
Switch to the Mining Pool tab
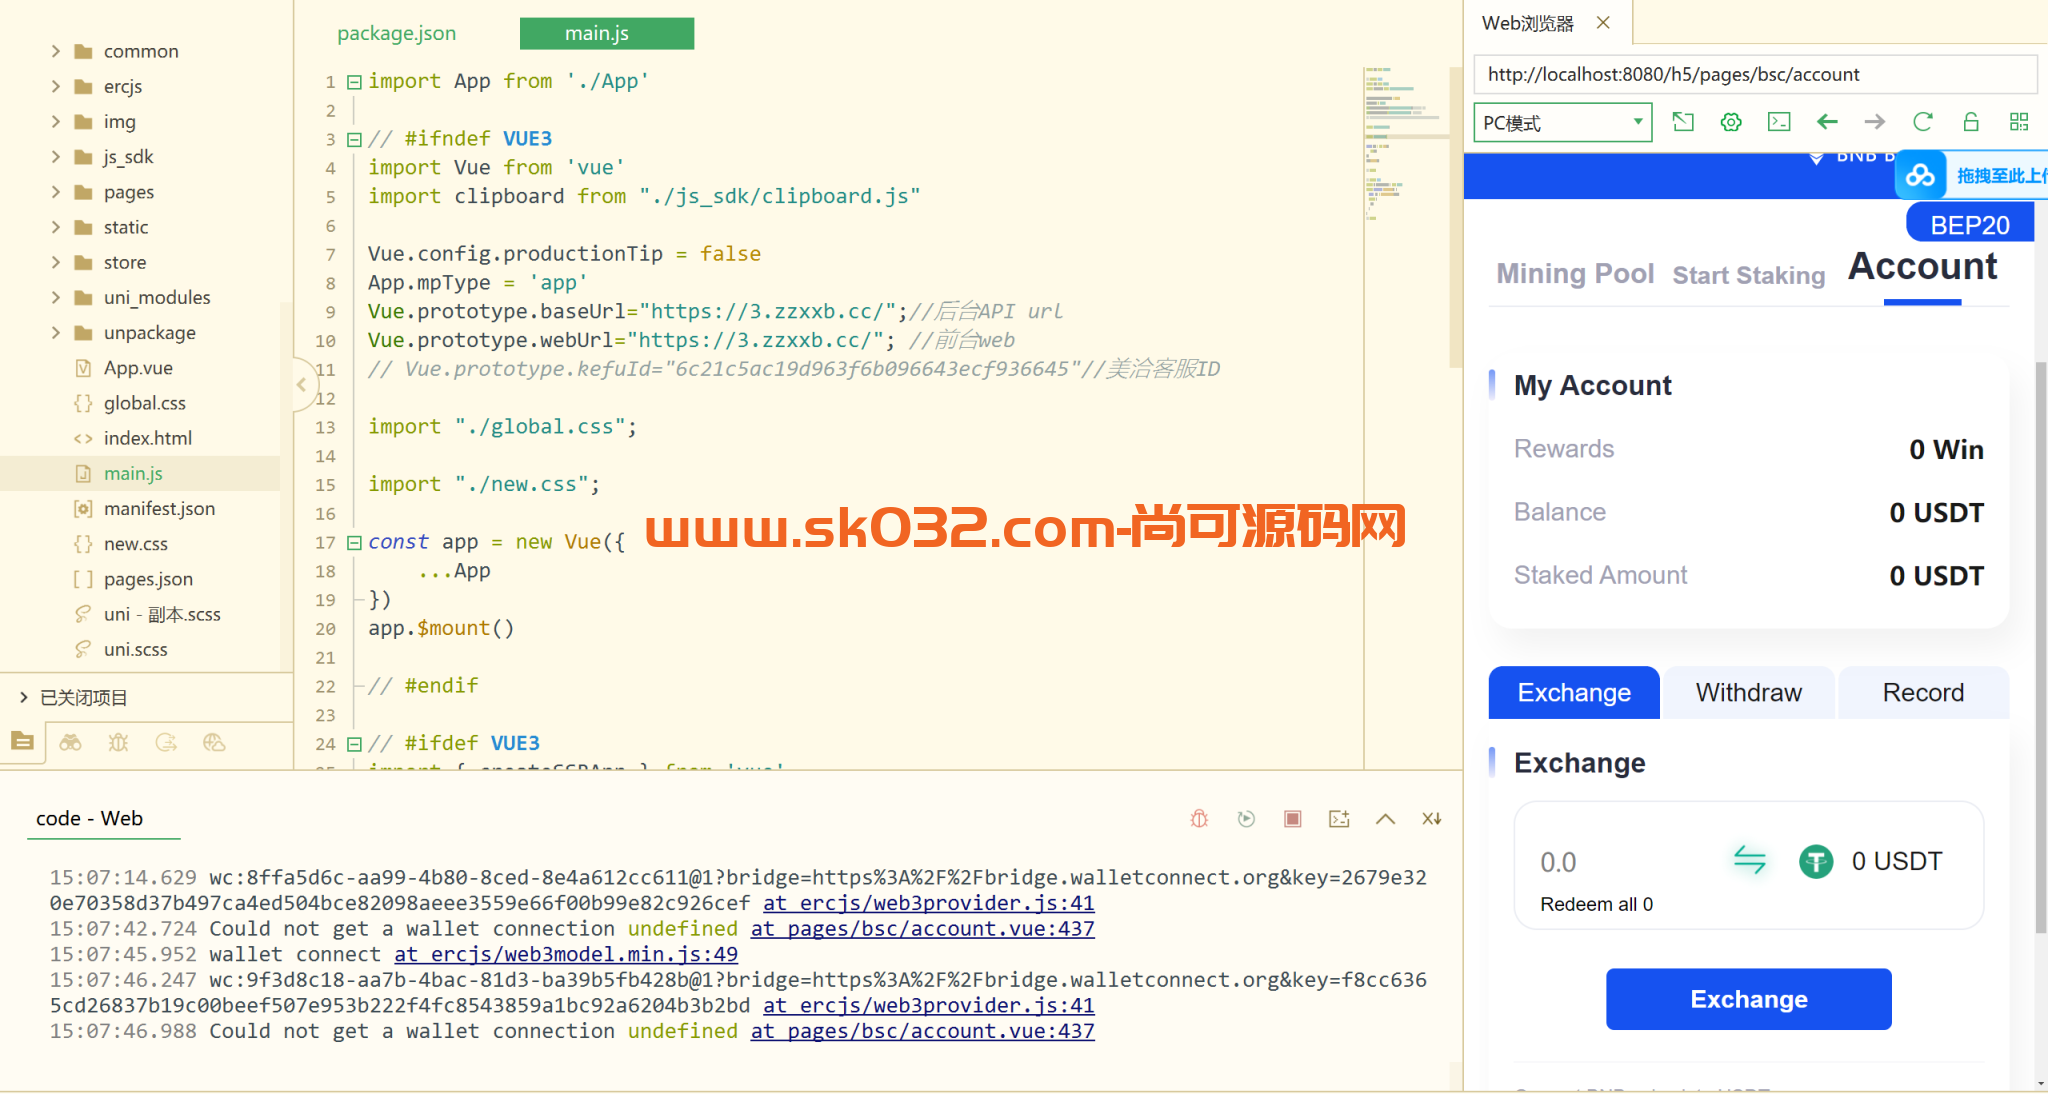point(1575,274)
